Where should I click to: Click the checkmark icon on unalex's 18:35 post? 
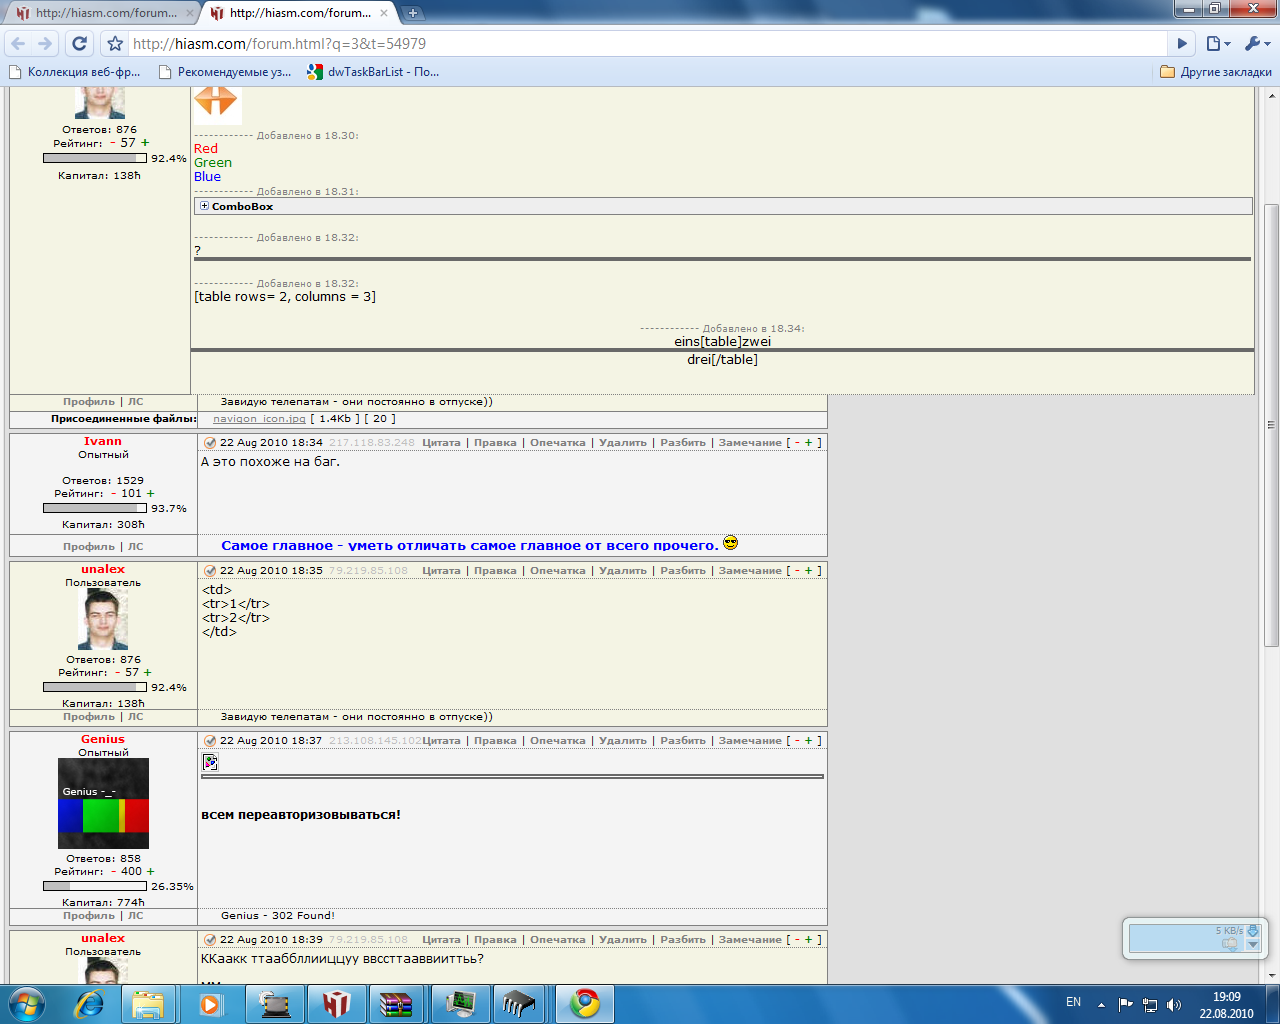[x=210, y=571]
